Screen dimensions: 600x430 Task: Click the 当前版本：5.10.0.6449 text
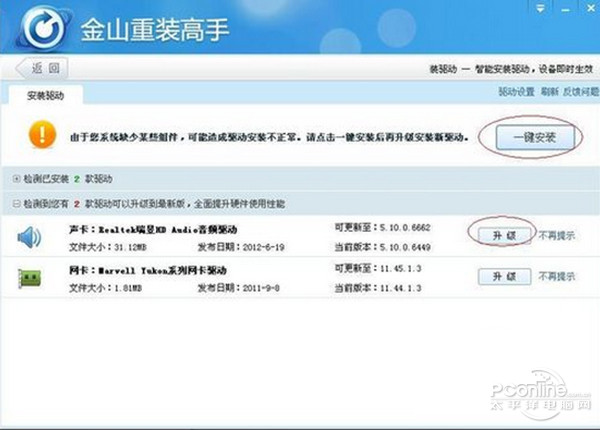pos(383,247)
